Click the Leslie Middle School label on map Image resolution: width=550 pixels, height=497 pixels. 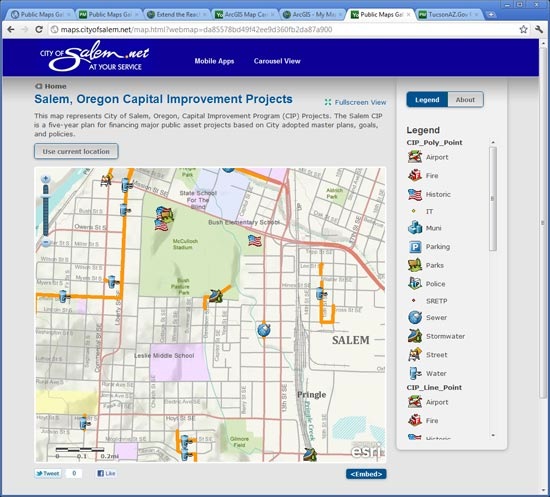[x=164, y=356]
